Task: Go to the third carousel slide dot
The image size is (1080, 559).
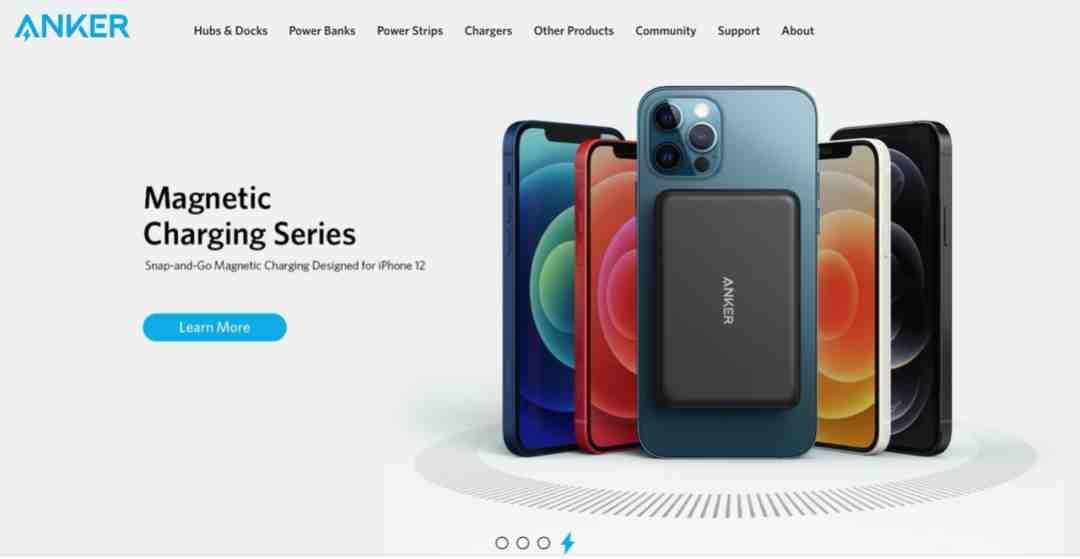Action: tap(543, 543)
